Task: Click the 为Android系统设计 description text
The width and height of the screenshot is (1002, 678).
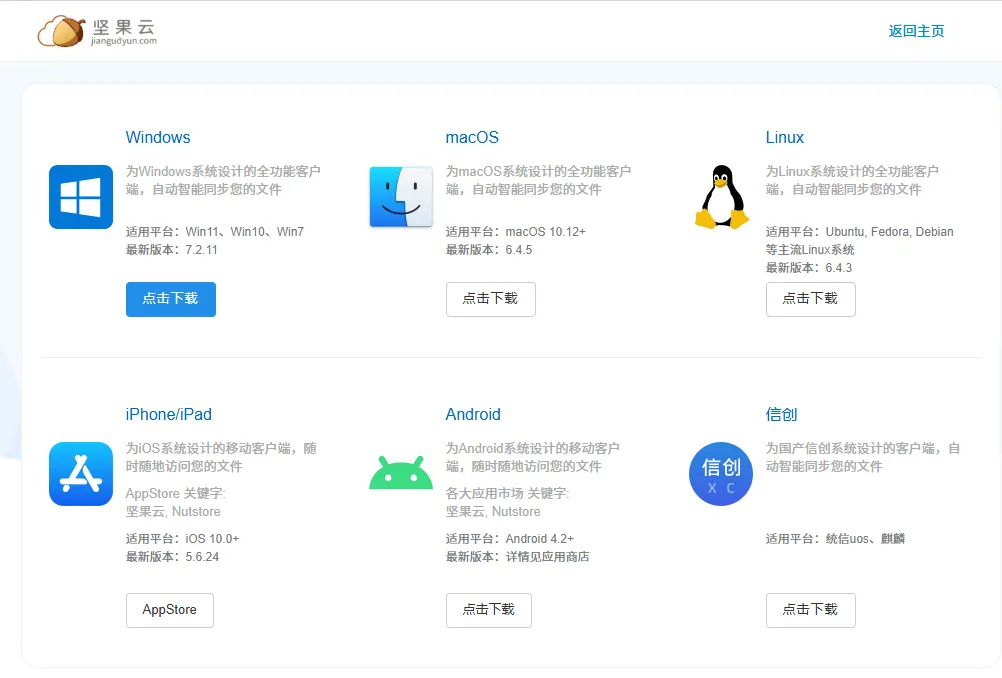Action: 533,457
